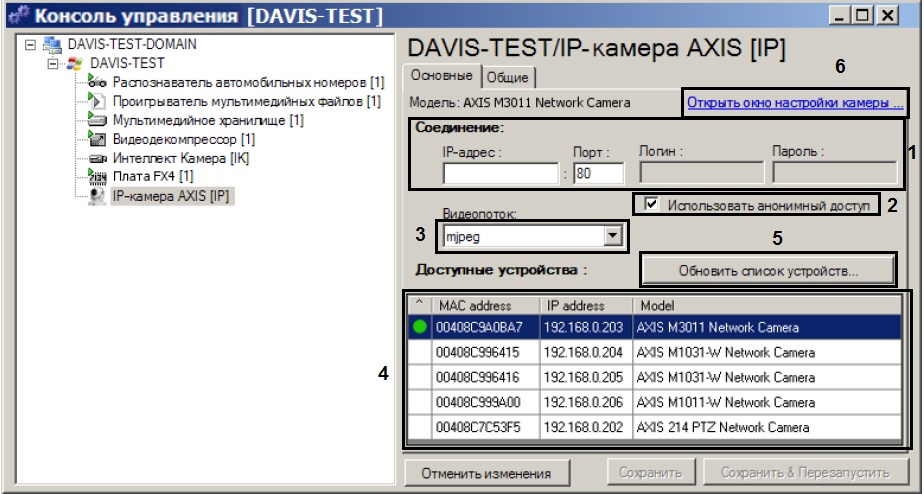Viewport: 924px width, 494px height.
Task: Click the Отменить изменения button
Action: tap(486, 473)
